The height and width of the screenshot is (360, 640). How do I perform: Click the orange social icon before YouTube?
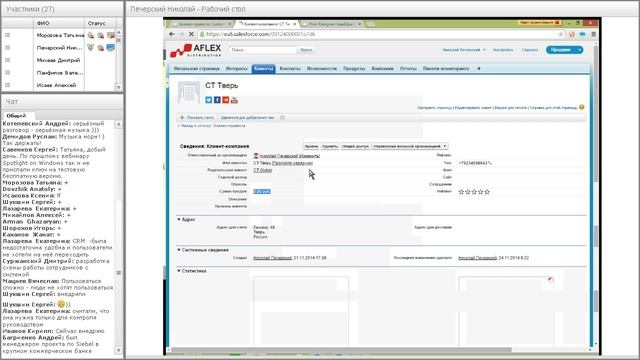[x=226, y=100]
